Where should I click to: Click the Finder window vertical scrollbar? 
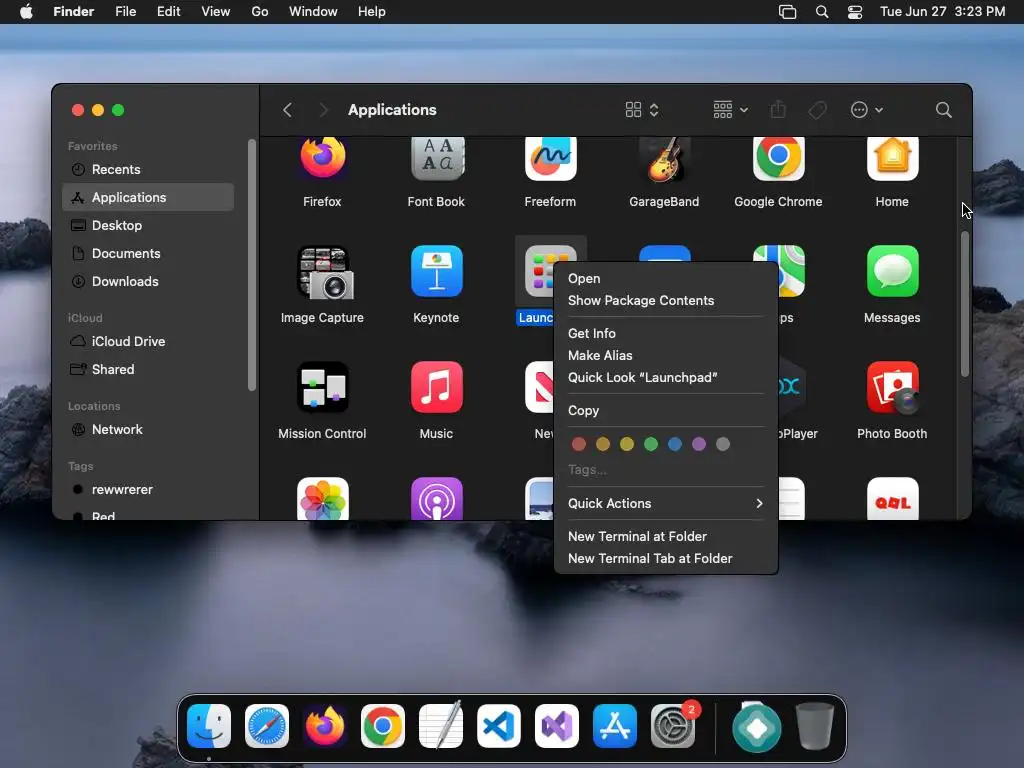point(965,304)
